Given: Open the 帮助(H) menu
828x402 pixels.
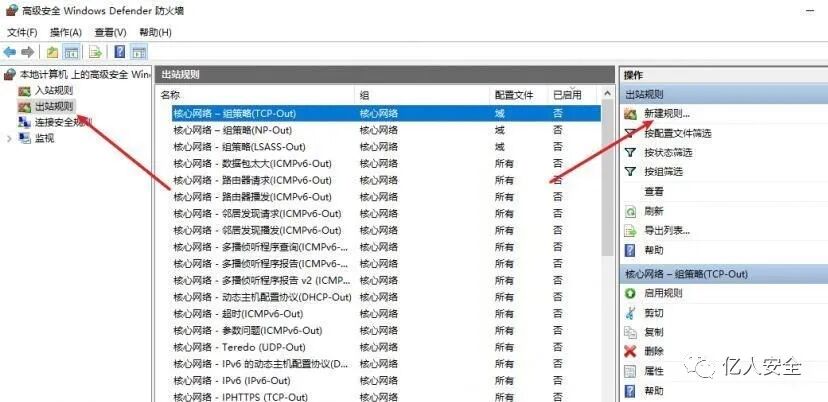Looking at the screenshot, I should point(155,32).
